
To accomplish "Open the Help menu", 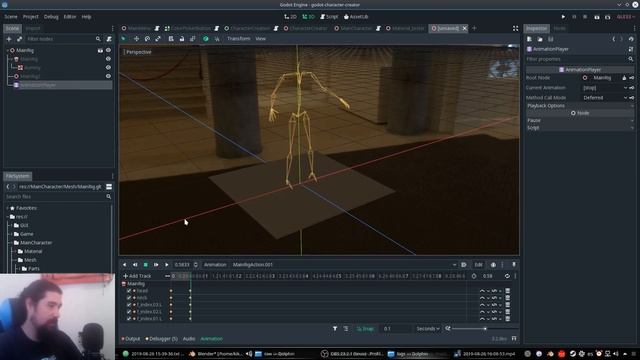I will 86,17.
